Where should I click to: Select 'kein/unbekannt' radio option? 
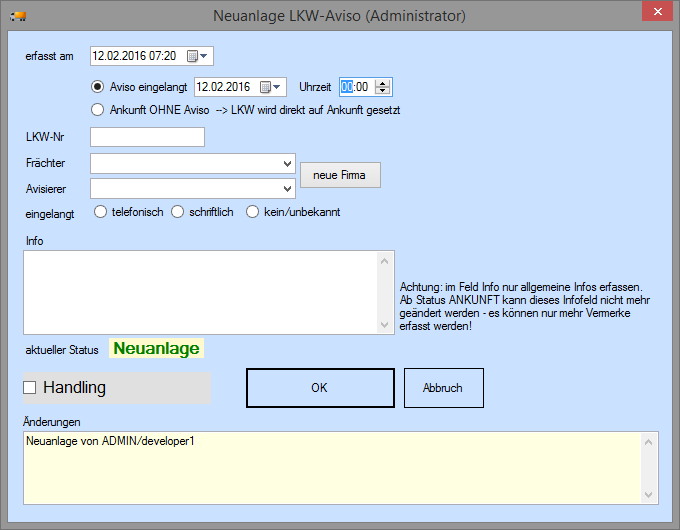click(253, 212)
